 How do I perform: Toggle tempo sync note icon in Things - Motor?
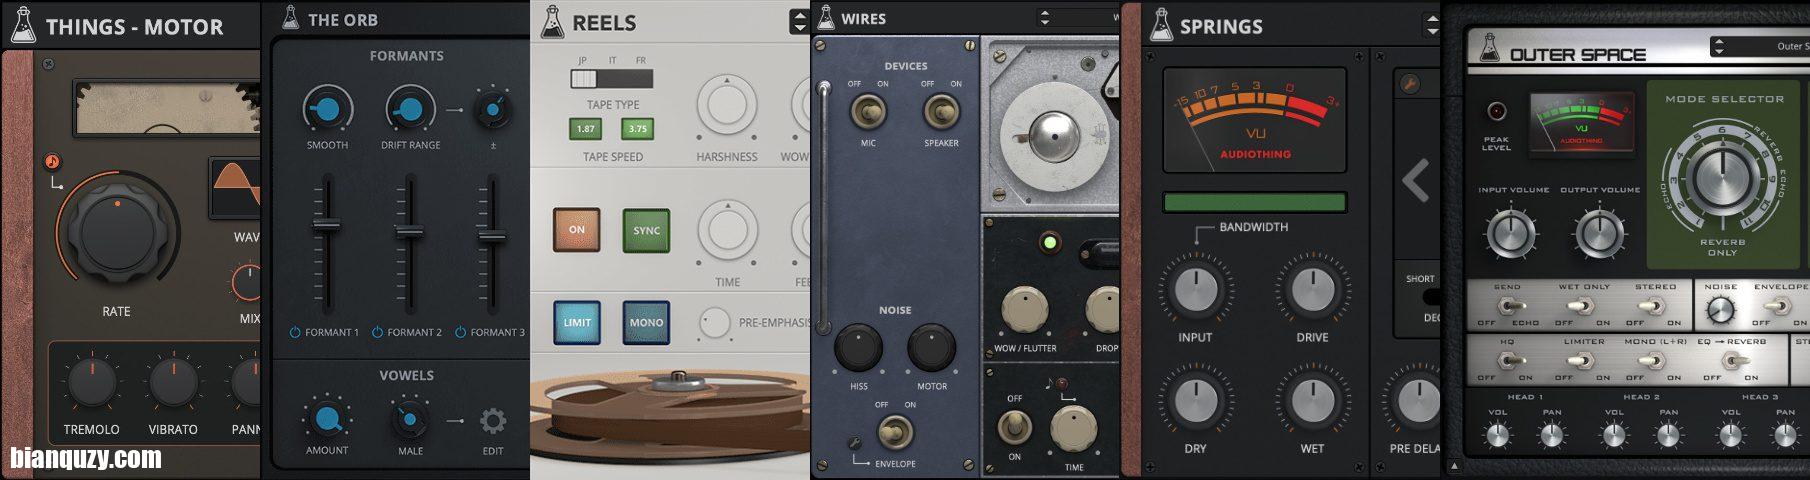click(x=53, y=162)
